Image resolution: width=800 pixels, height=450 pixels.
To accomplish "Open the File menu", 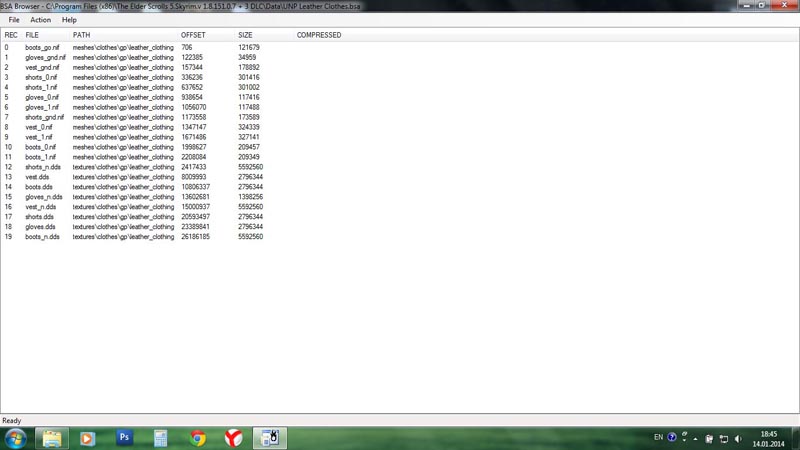I will point(14,20).
